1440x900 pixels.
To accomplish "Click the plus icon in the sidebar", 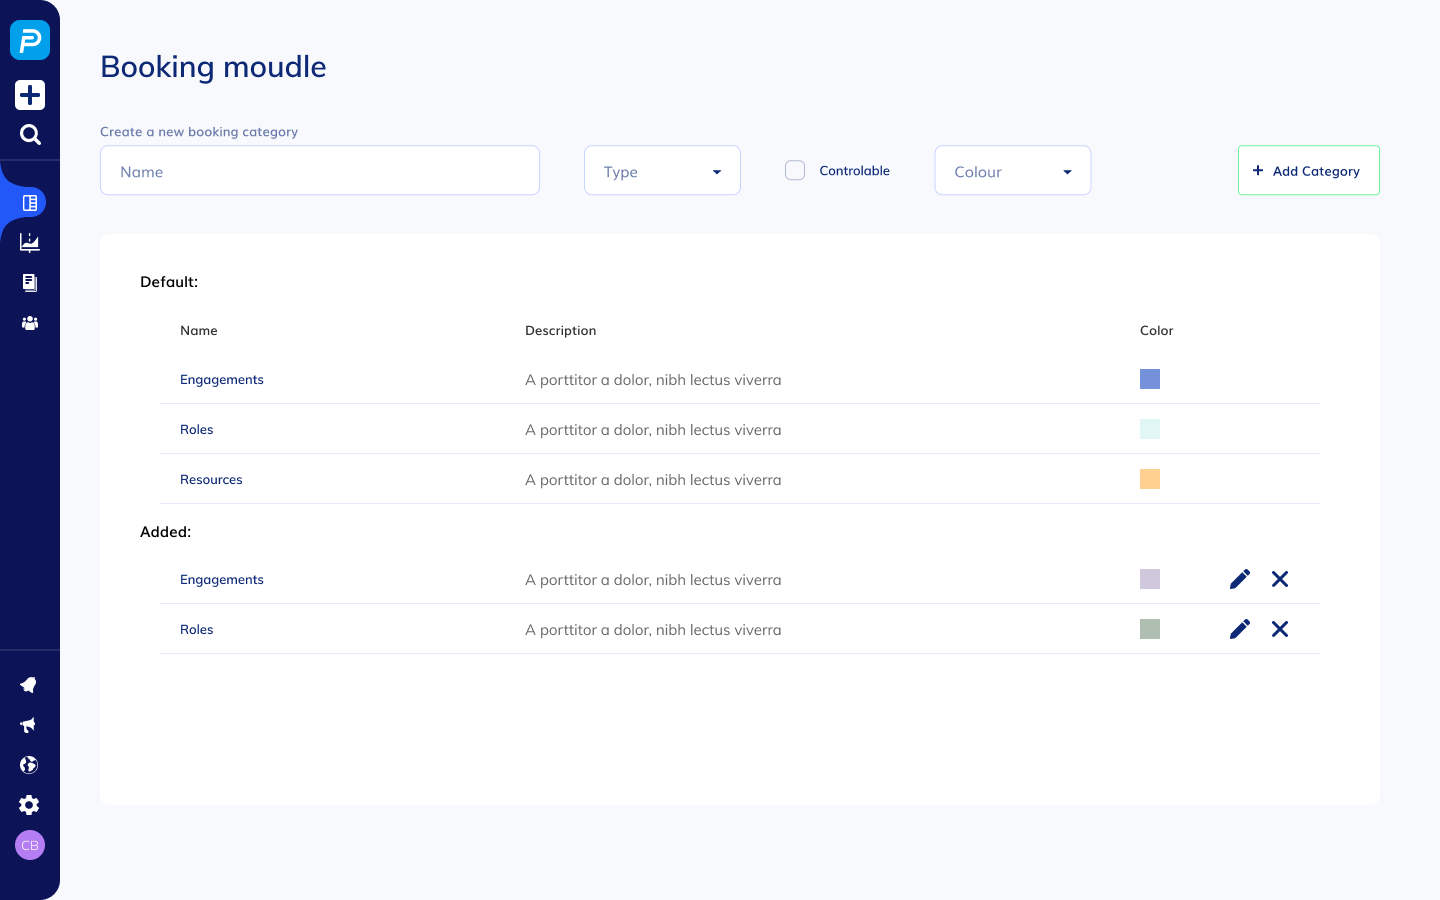I will tap(30, 95).
